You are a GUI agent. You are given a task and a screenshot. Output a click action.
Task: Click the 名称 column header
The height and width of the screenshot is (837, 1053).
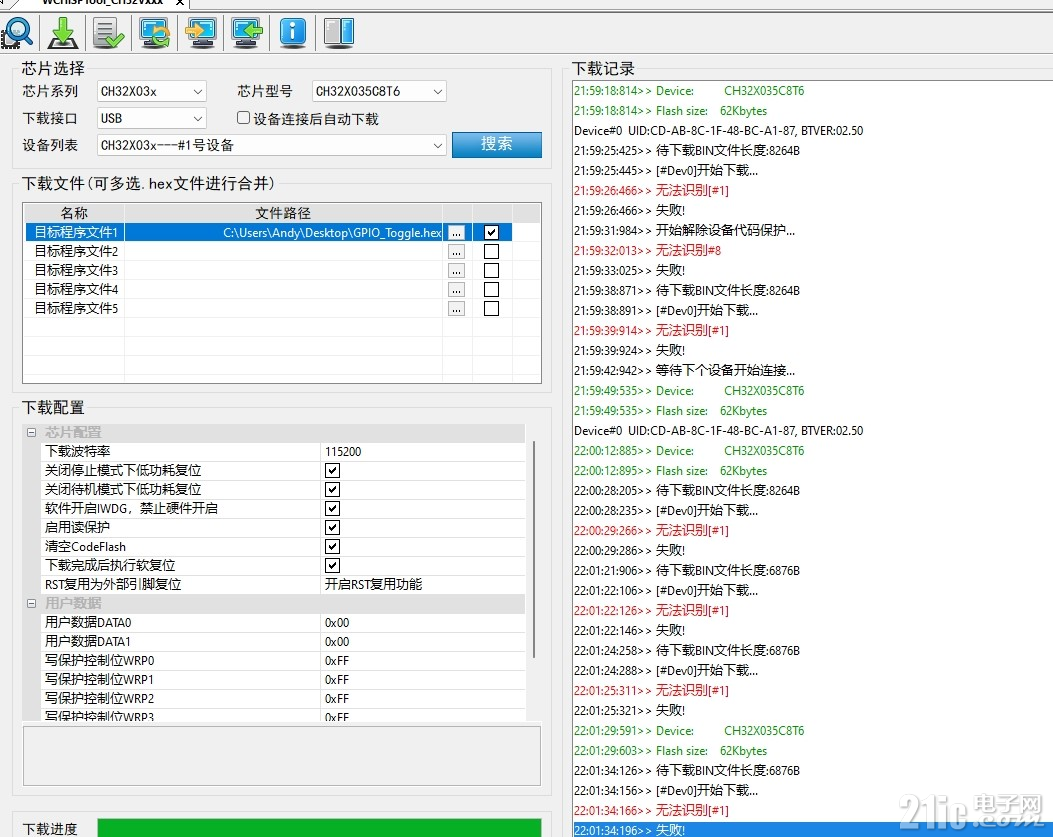pyautogui.click(x=74, y=213)
